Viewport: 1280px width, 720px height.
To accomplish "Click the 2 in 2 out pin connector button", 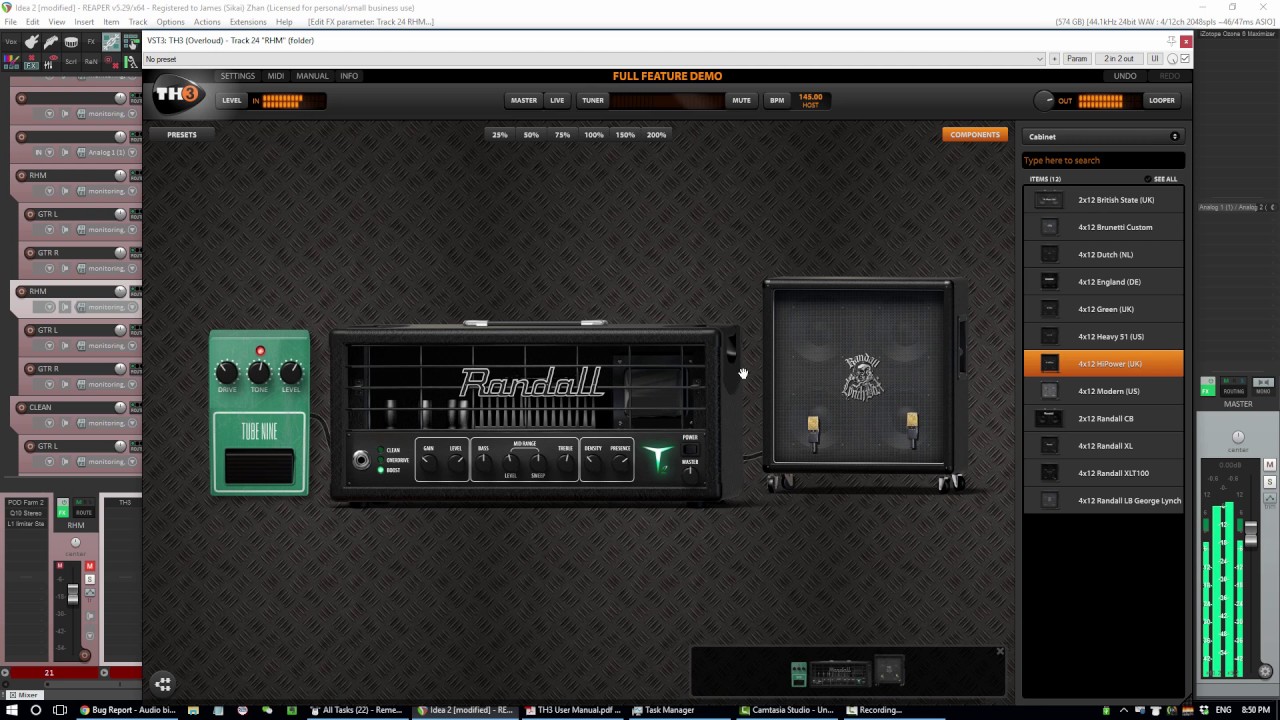I will [1119, 59].
